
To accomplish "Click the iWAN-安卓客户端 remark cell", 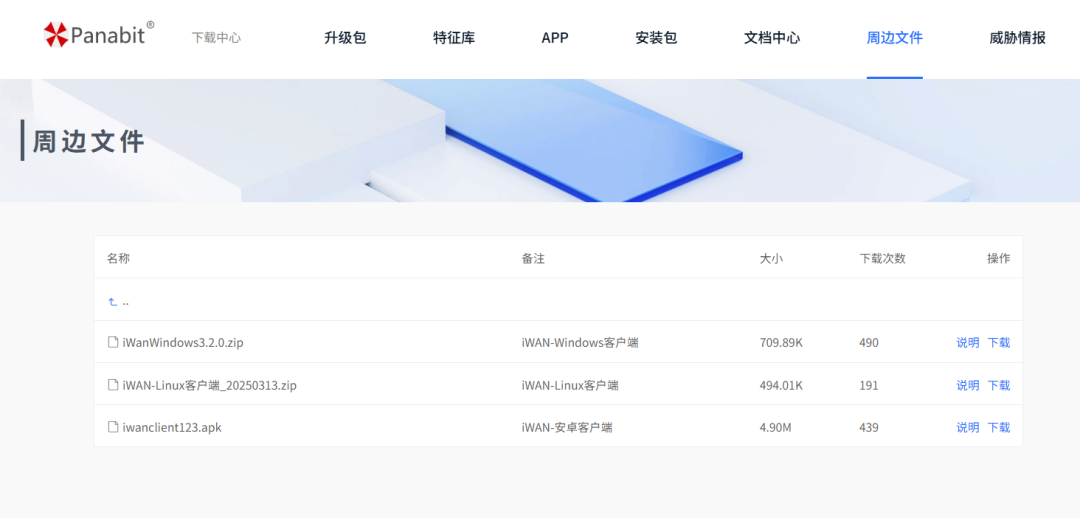I will click(567, 427).
